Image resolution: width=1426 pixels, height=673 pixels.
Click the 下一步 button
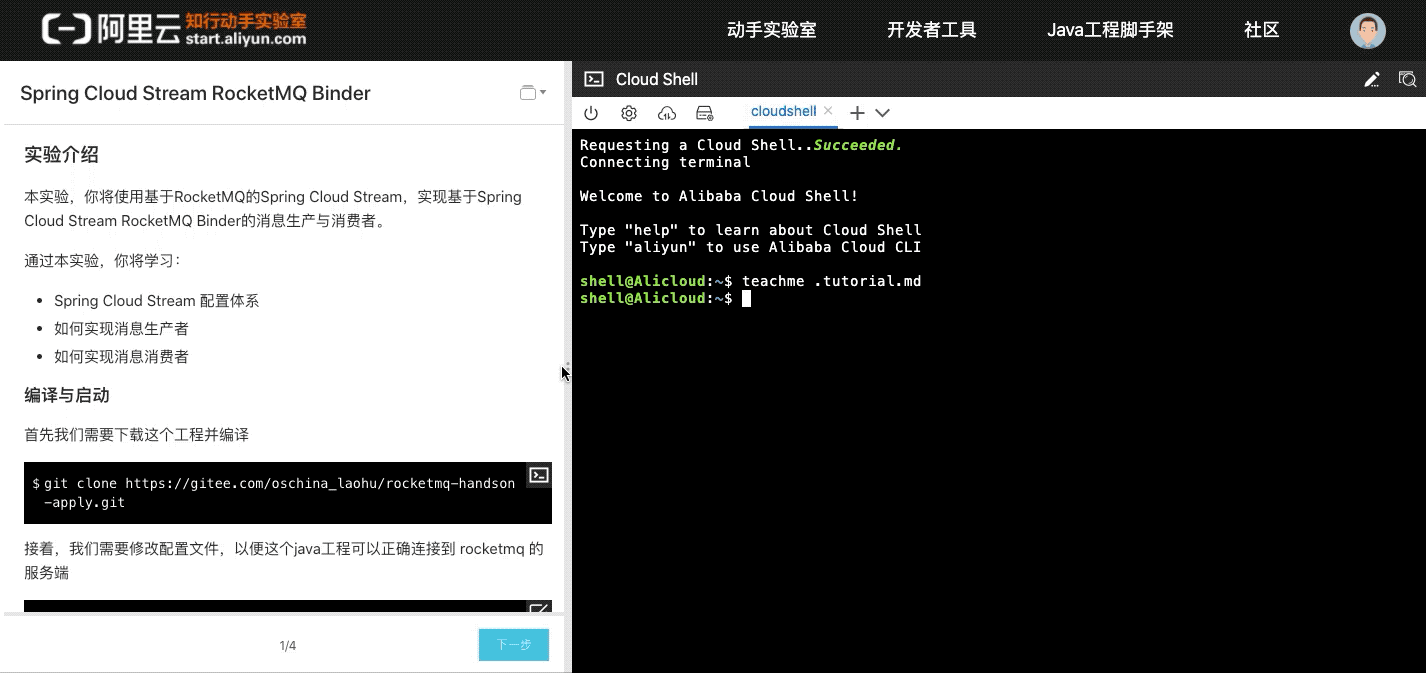point(514,645)
